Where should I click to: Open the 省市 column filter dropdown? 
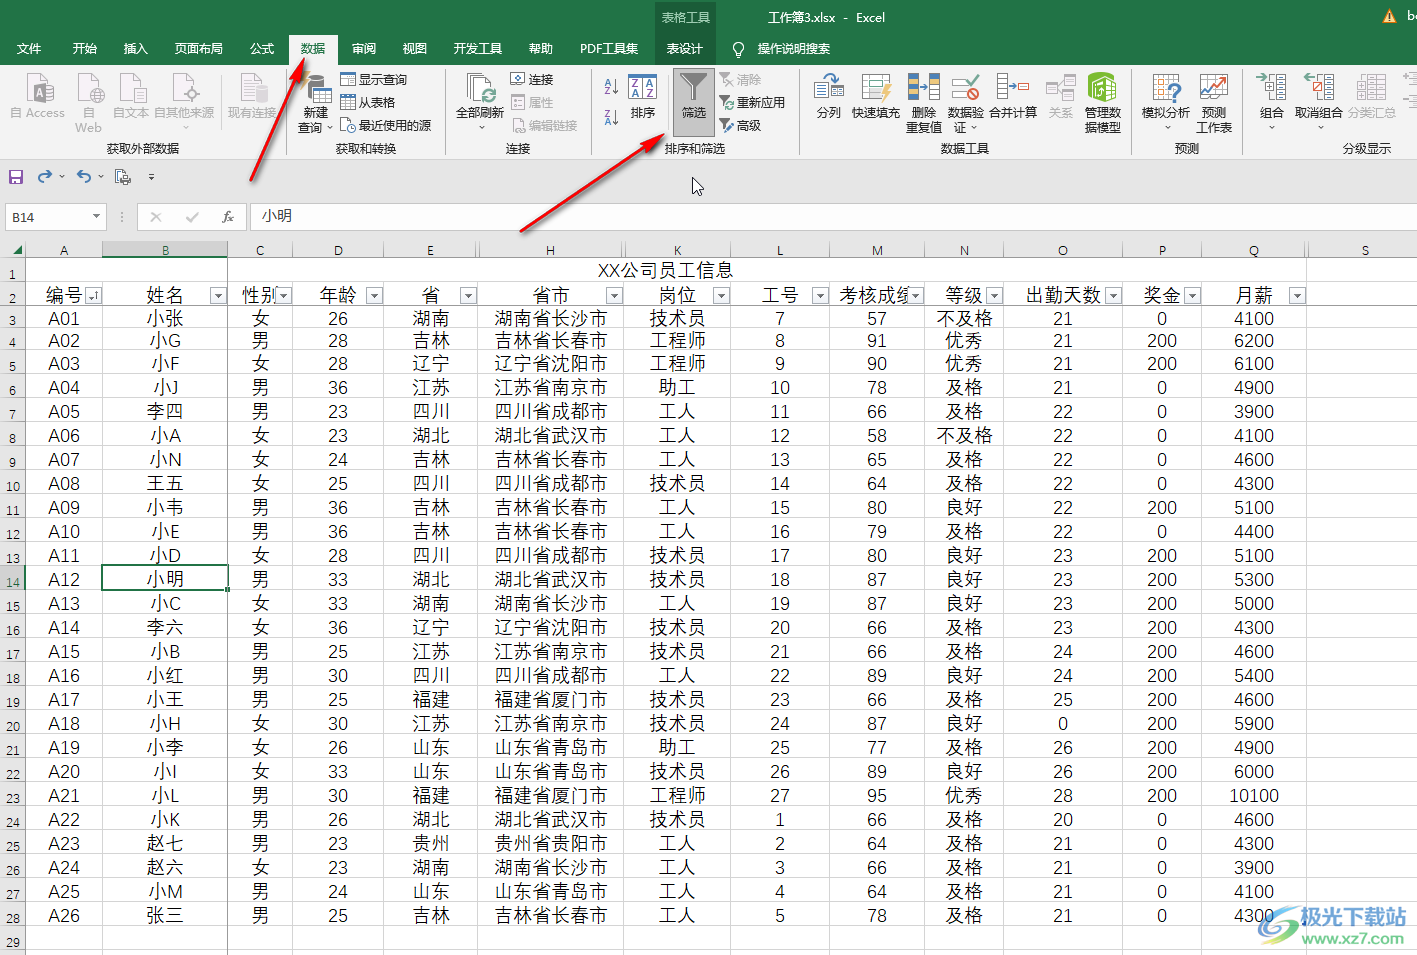615,296
